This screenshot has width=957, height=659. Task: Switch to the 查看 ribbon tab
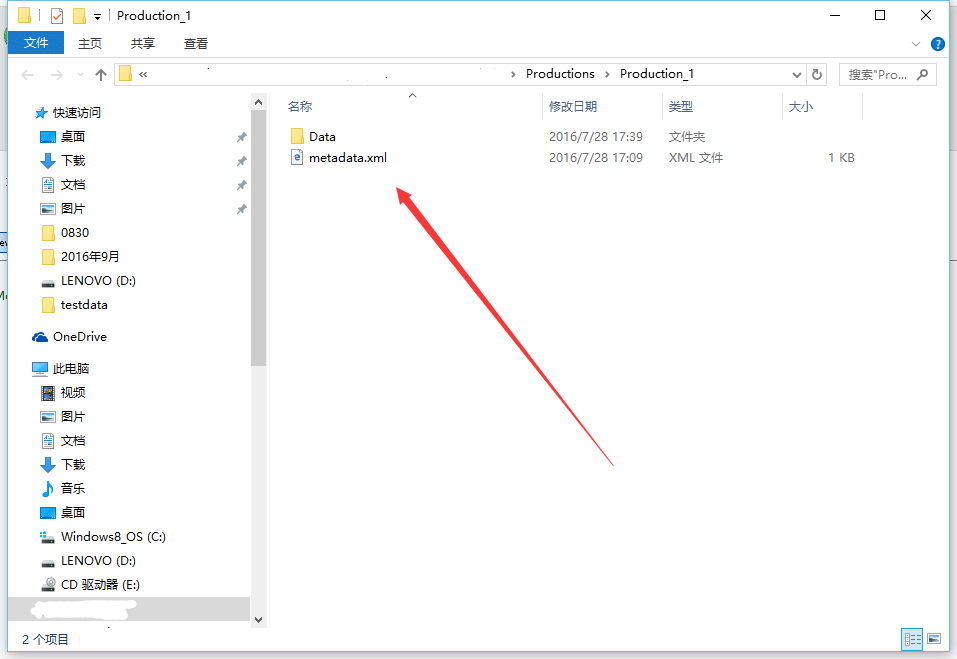(x=196, y=43)
